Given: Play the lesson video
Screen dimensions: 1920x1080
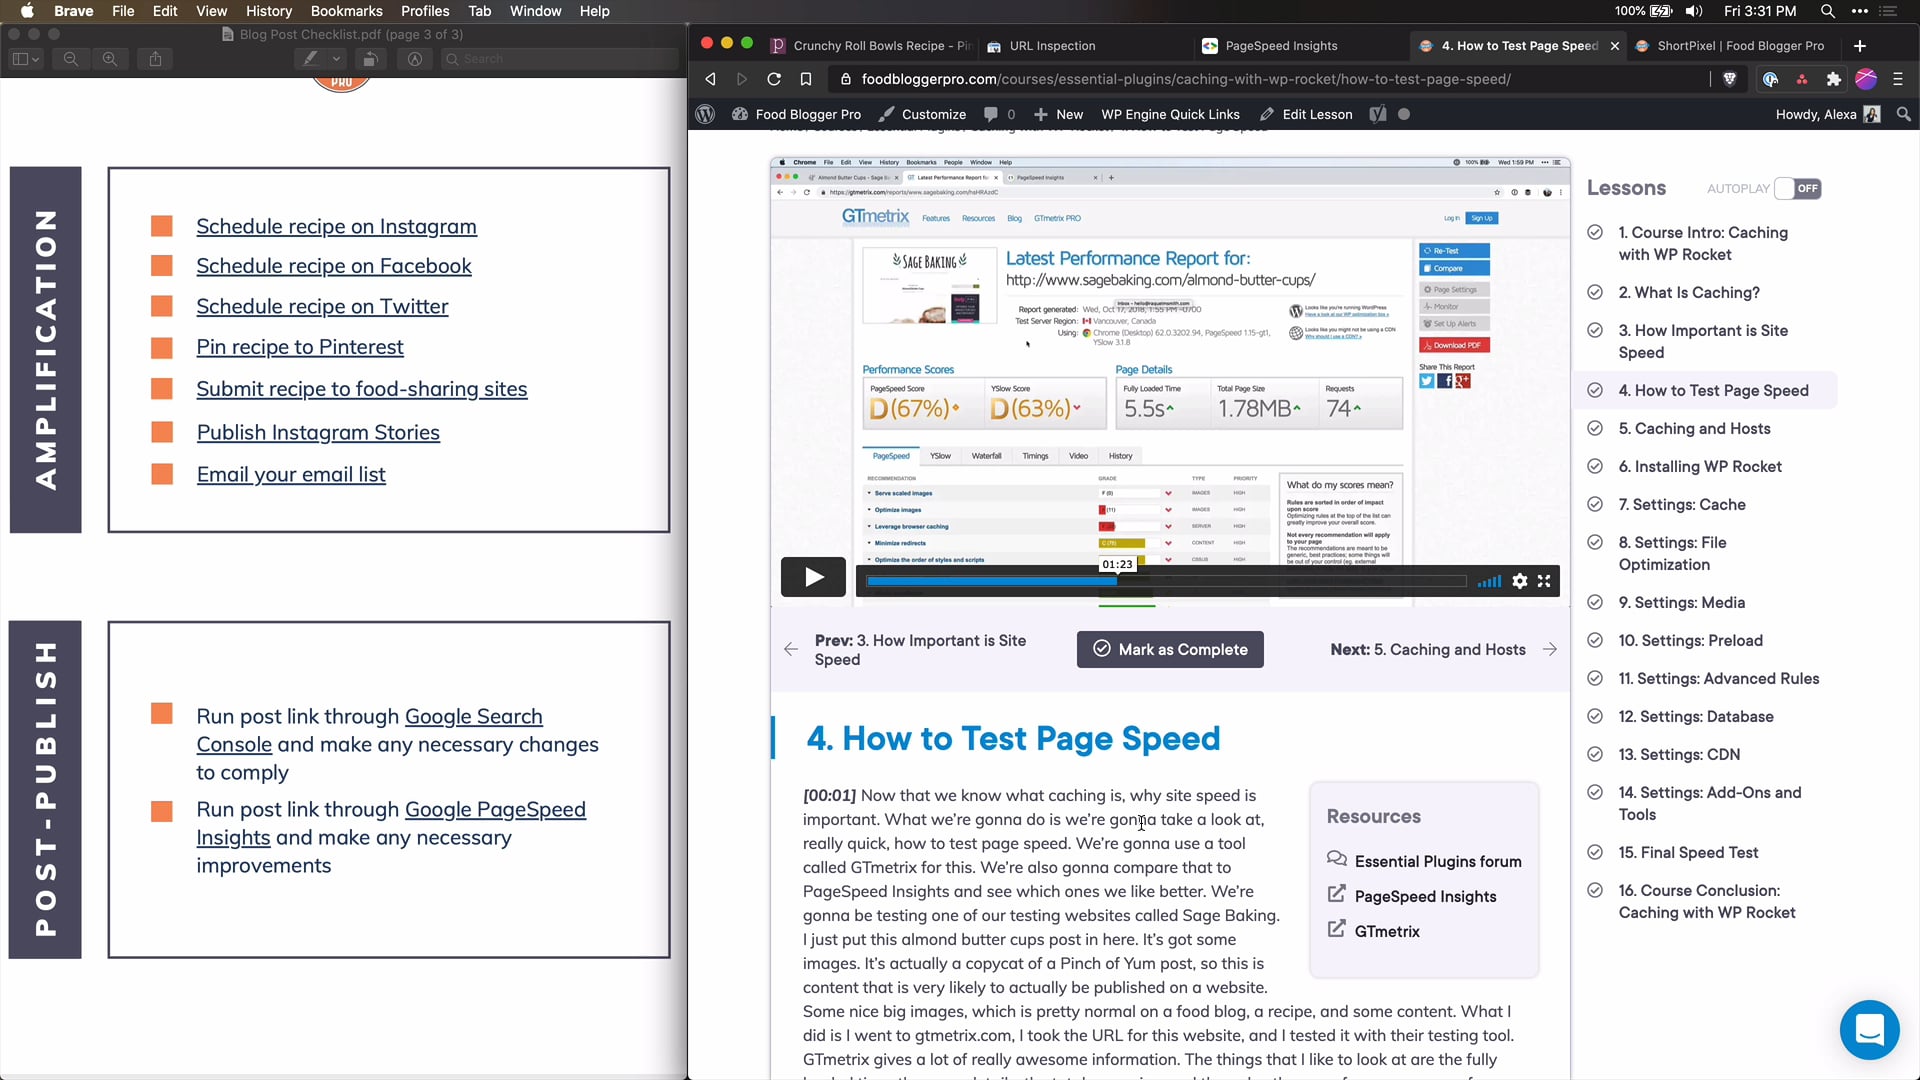Looking at the screenshot, I should [813, 577].
